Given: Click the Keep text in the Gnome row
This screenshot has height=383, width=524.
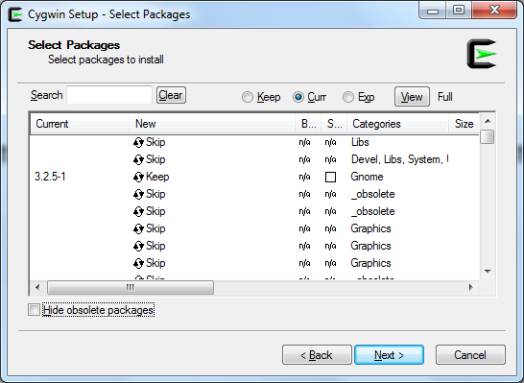Looking at the screenshot, I should (x=157, y=177).
